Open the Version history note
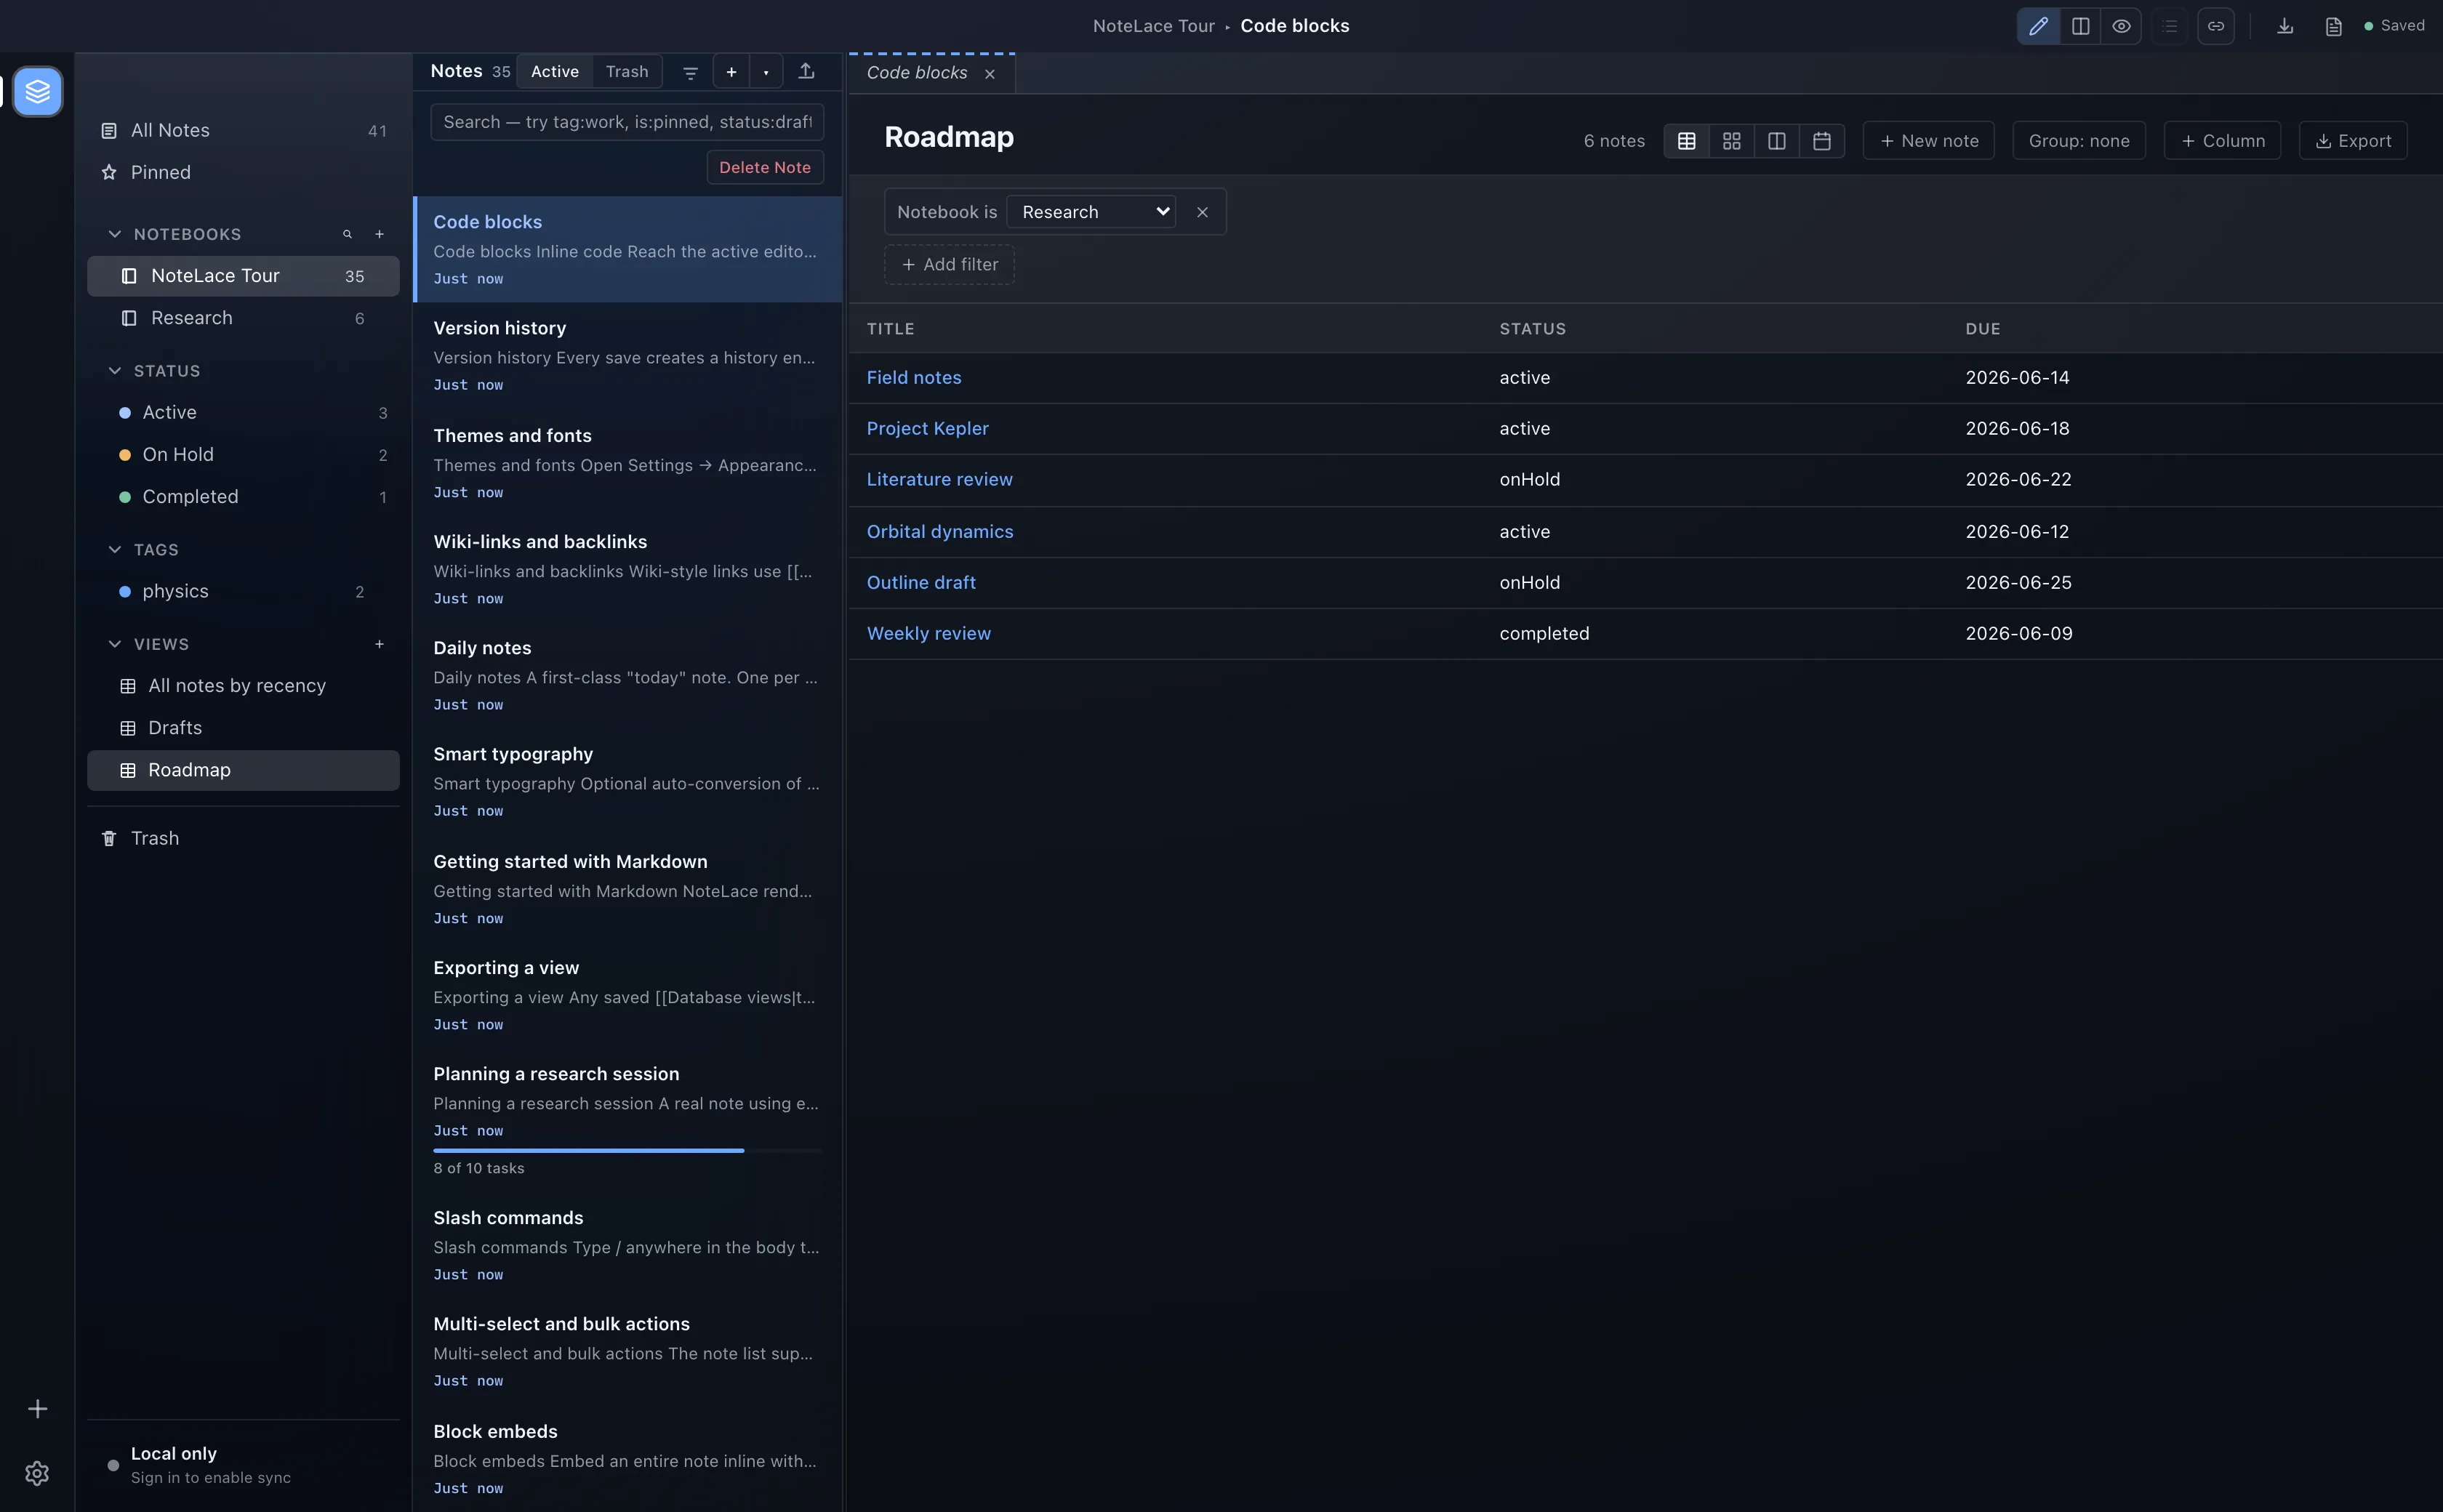This screenshot has height=1512, width=2443. point(627,356)
